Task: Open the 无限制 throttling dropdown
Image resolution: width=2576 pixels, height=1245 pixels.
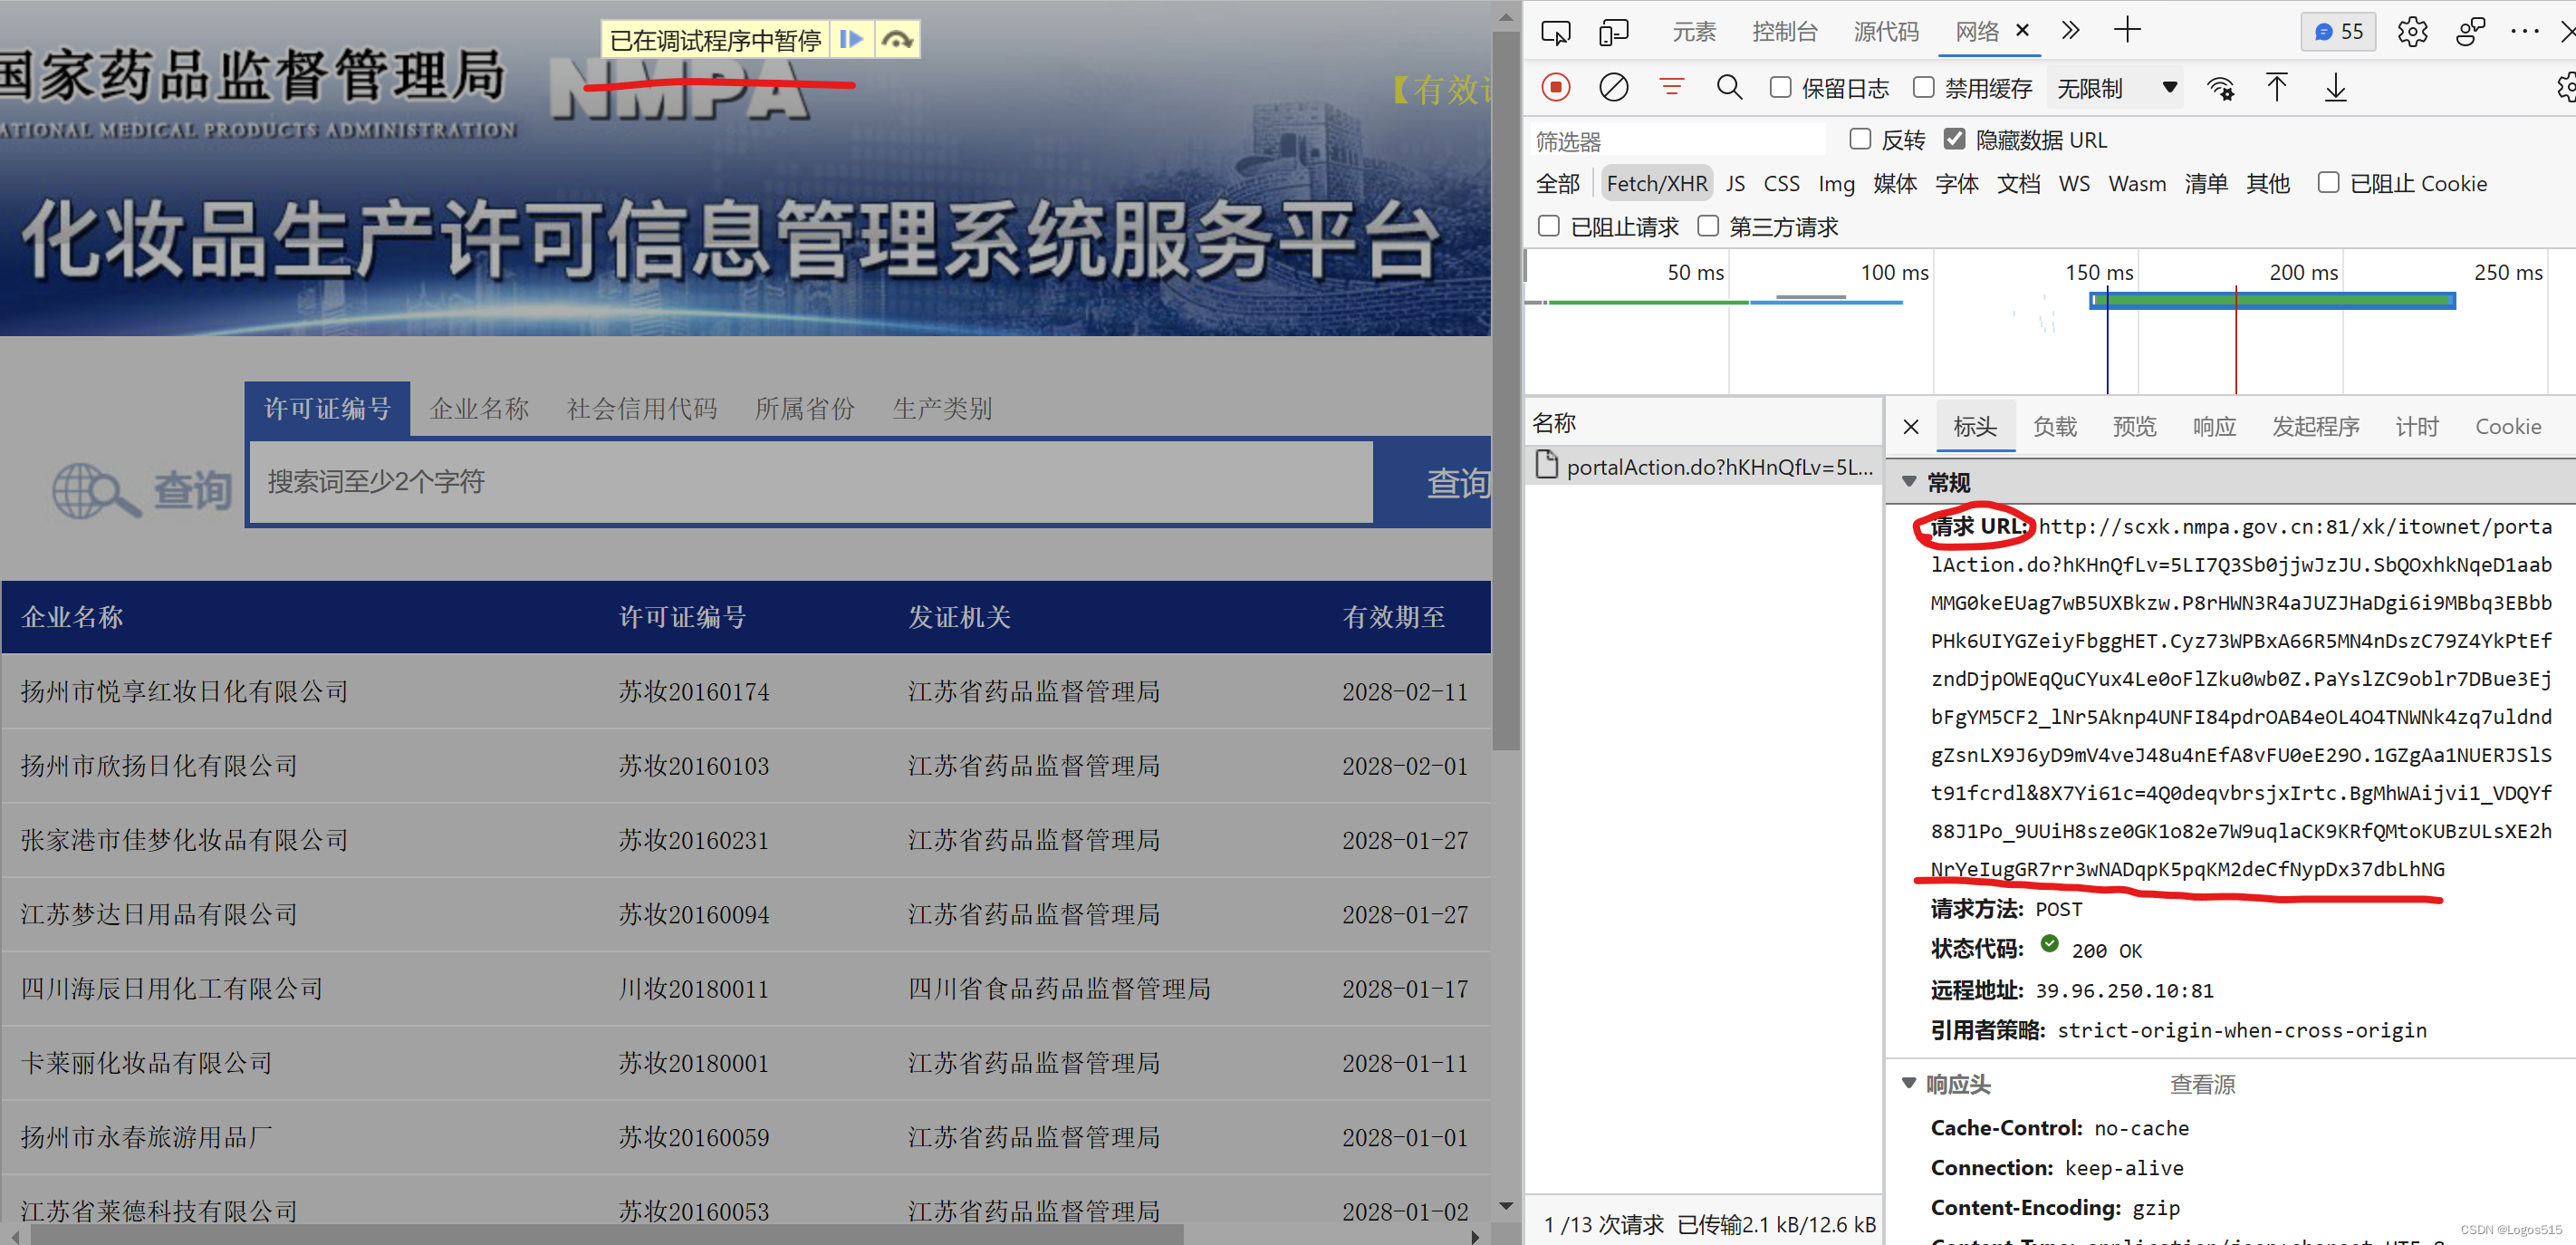Action: [x=2116, y=88]
